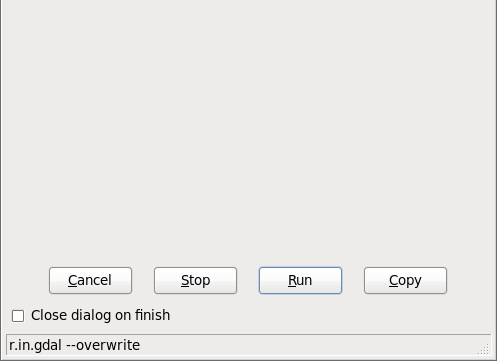Click the Cancel button
Image resolution: width=497 pixels, height=361 pixels.
click(x=90, y=280)
